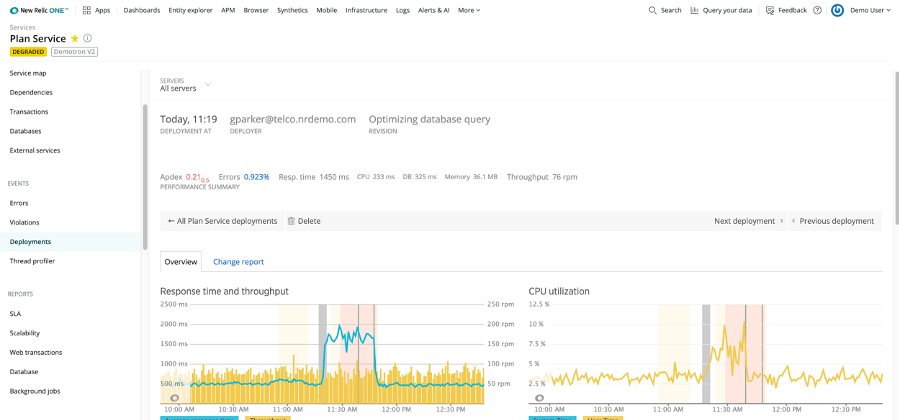Click the Demo User avatar icon
This screenshot has height=420, width=899.
837,10
